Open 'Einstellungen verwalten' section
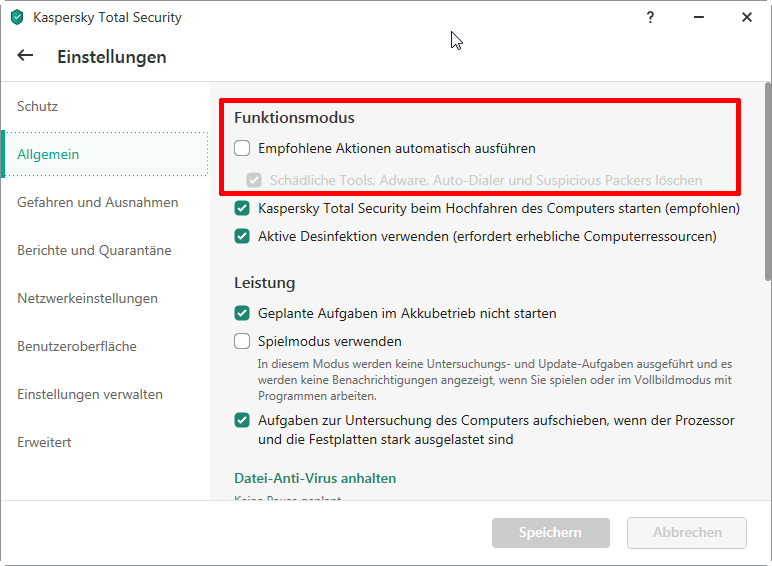This screenshot has width=772, height=566. tap(90, 394)
